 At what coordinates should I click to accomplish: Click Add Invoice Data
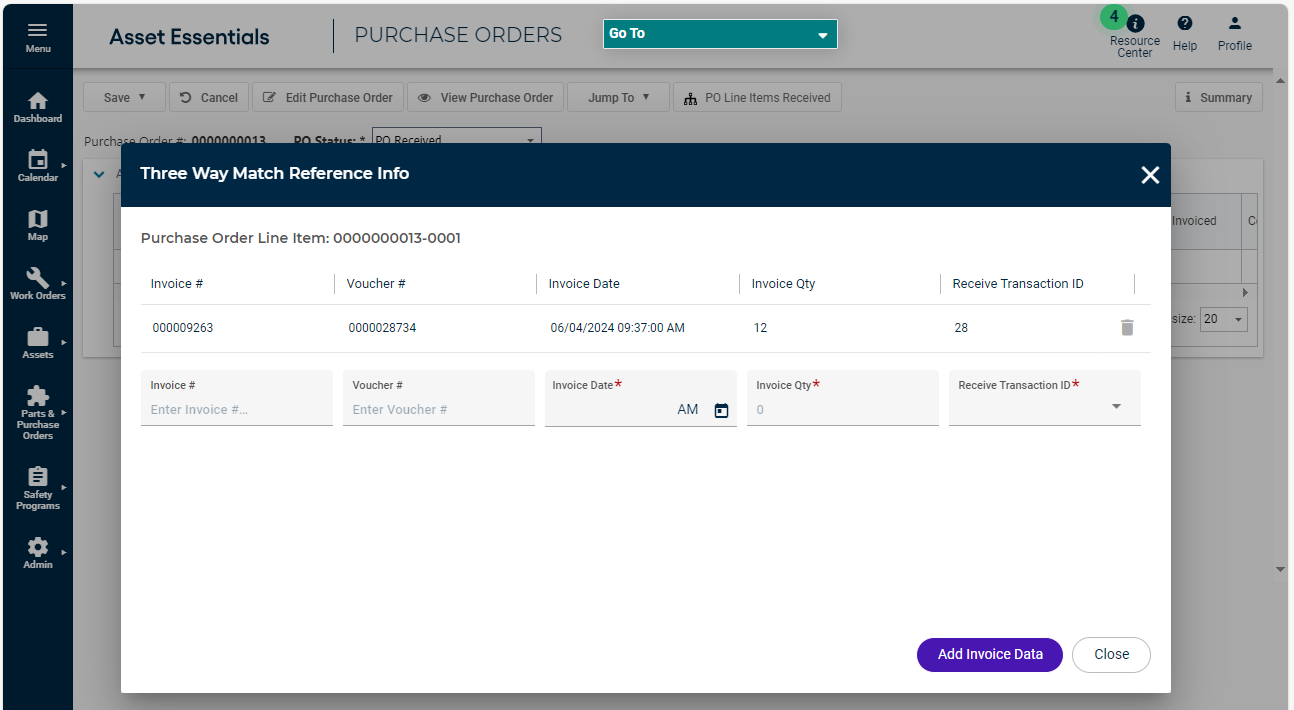(990, 655)
